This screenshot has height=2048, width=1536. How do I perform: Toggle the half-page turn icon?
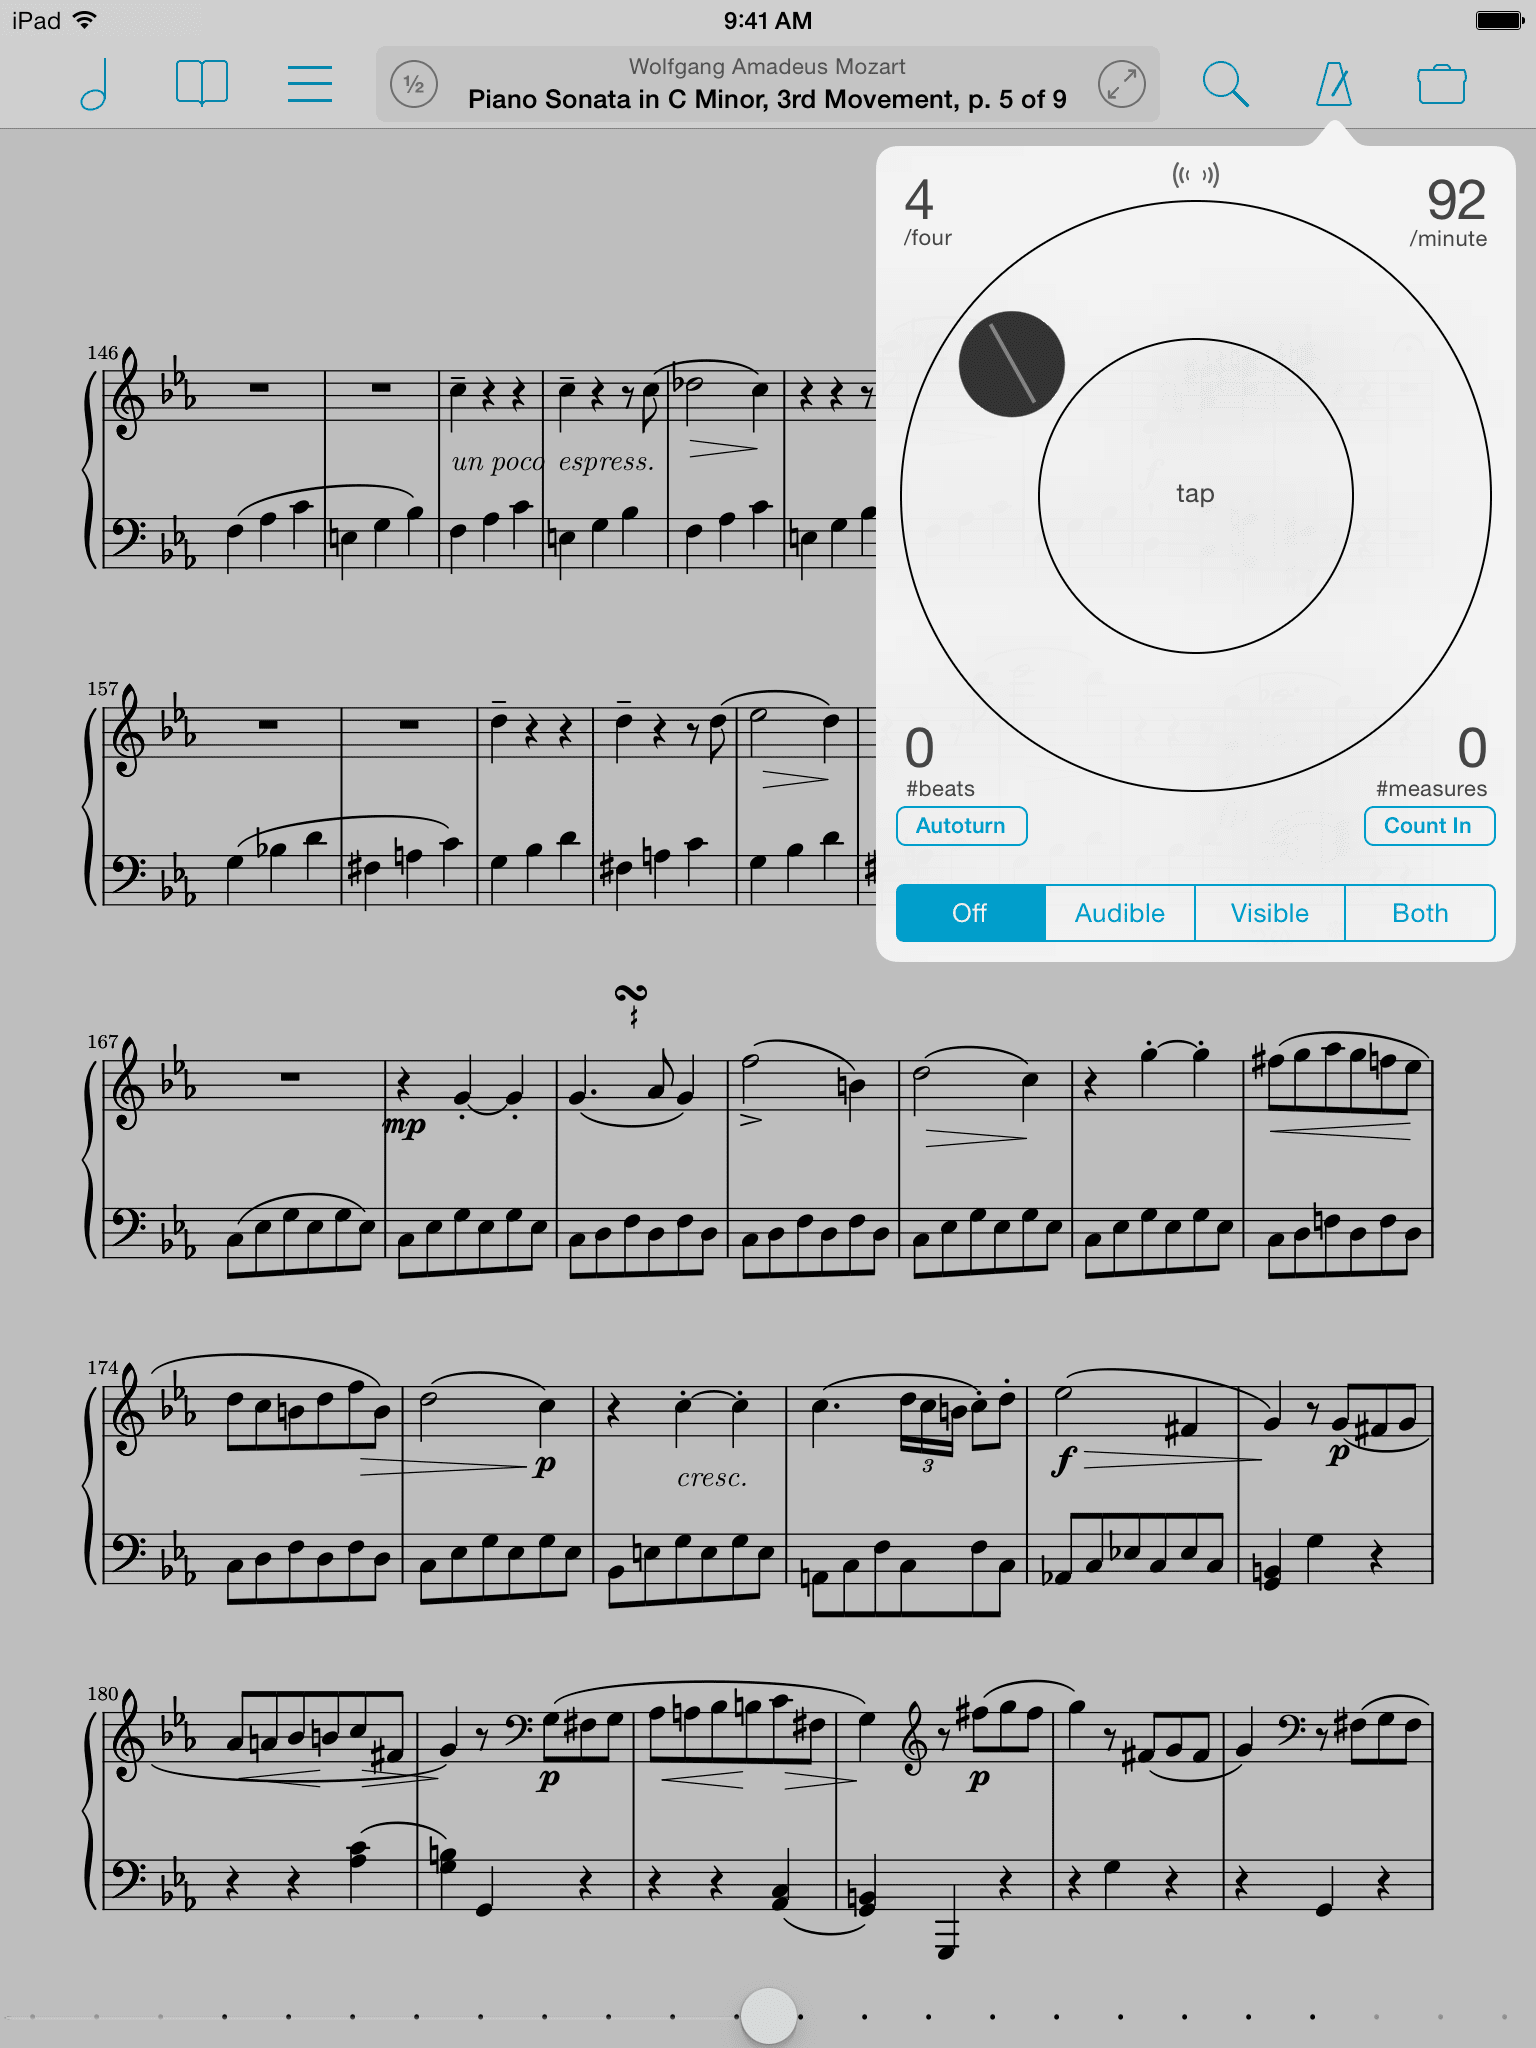point(414,85)
